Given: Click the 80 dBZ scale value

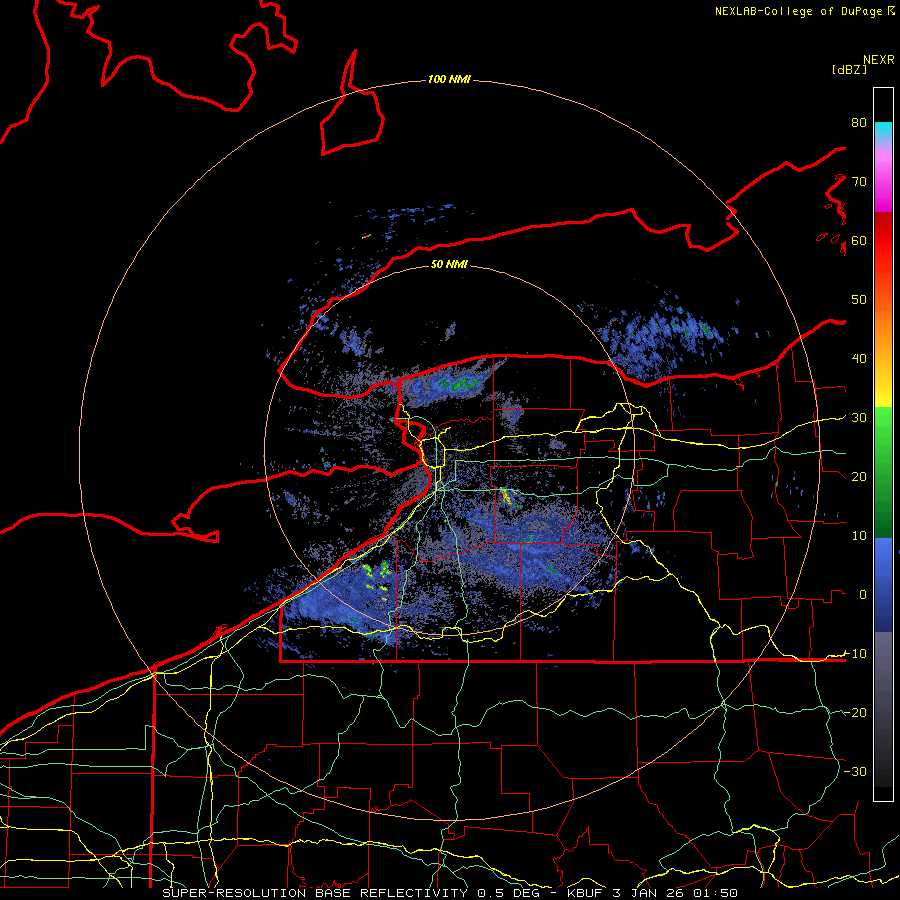Looking at the screenshot, I should [x=859, y=123].
